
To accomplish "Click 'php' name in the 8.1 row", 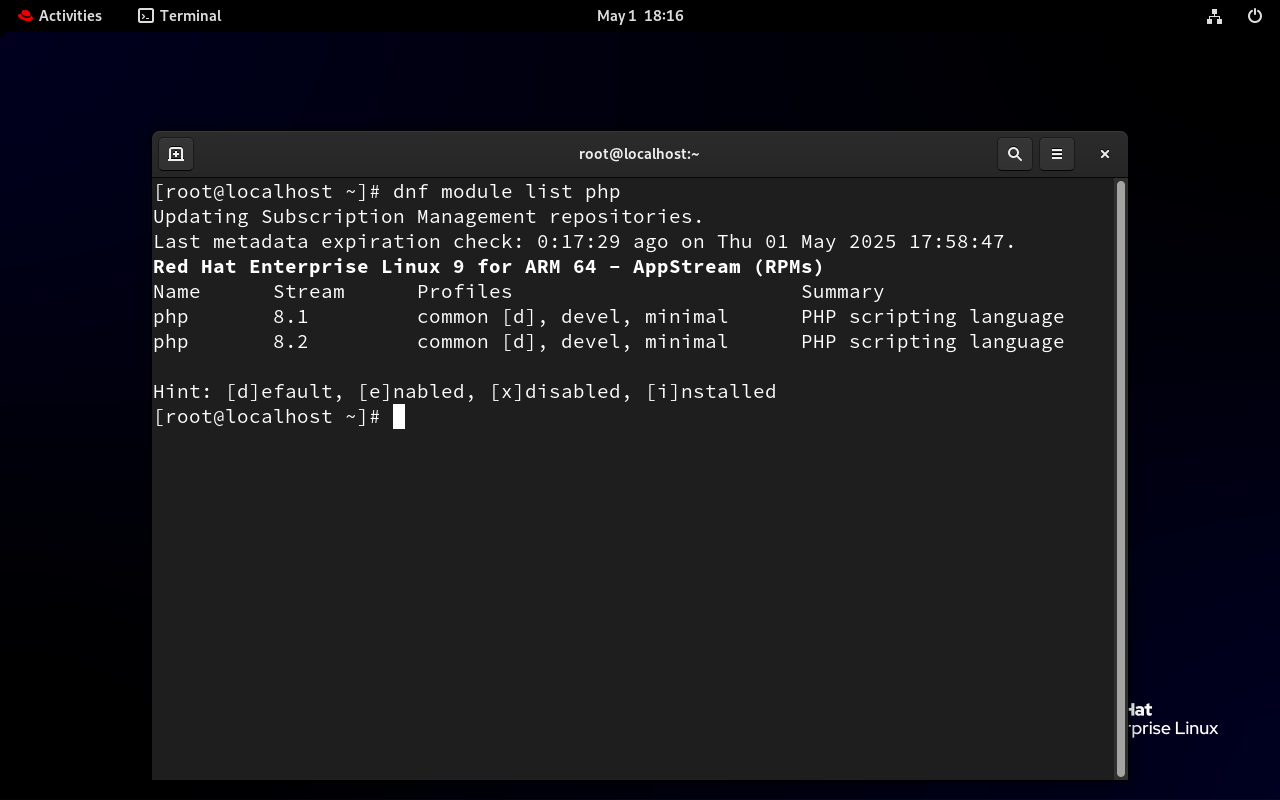I will click(x=171, y=317).
